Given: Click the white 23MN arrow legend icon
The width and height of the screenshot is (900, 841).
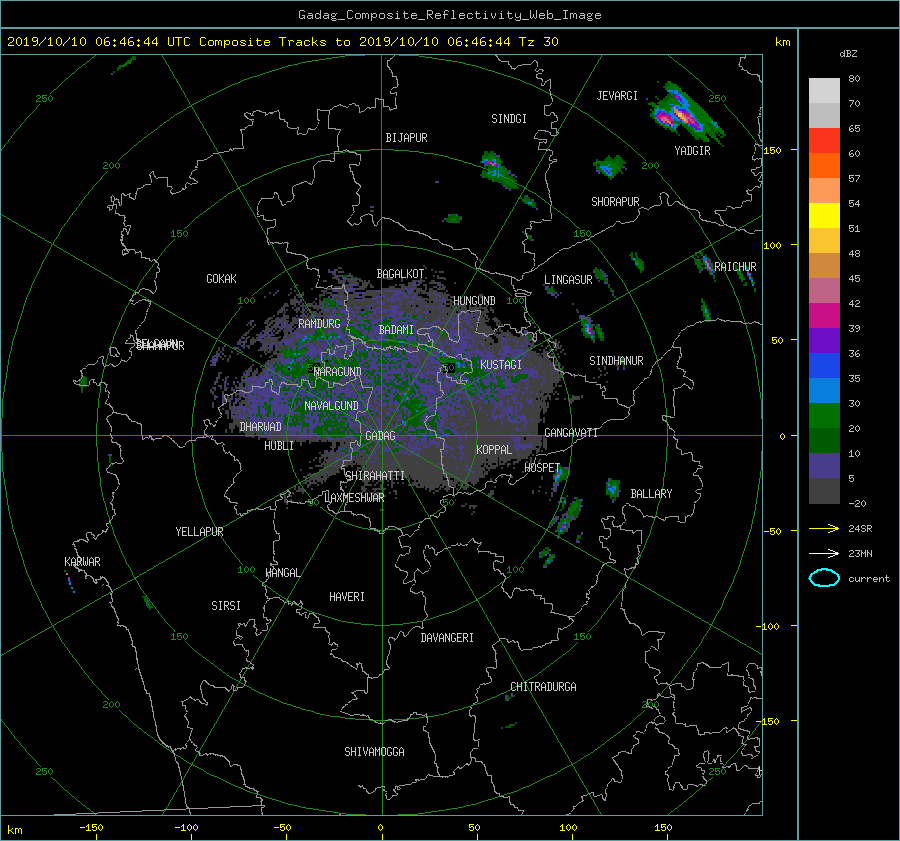Looking at the screenshot, I should tap(824, 553).
